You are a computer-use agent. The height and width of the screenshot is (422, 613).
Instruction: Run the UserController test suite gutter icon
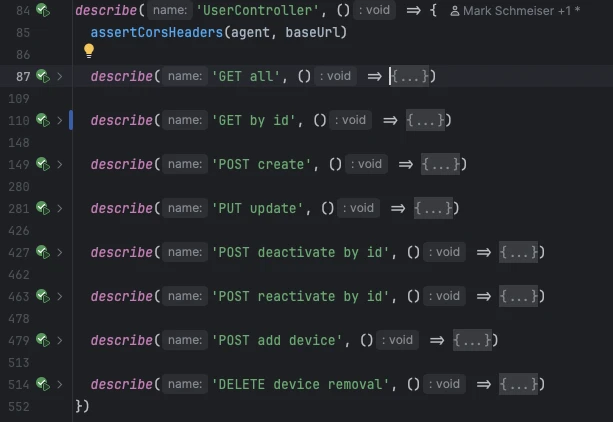click(x=43, y=11)
